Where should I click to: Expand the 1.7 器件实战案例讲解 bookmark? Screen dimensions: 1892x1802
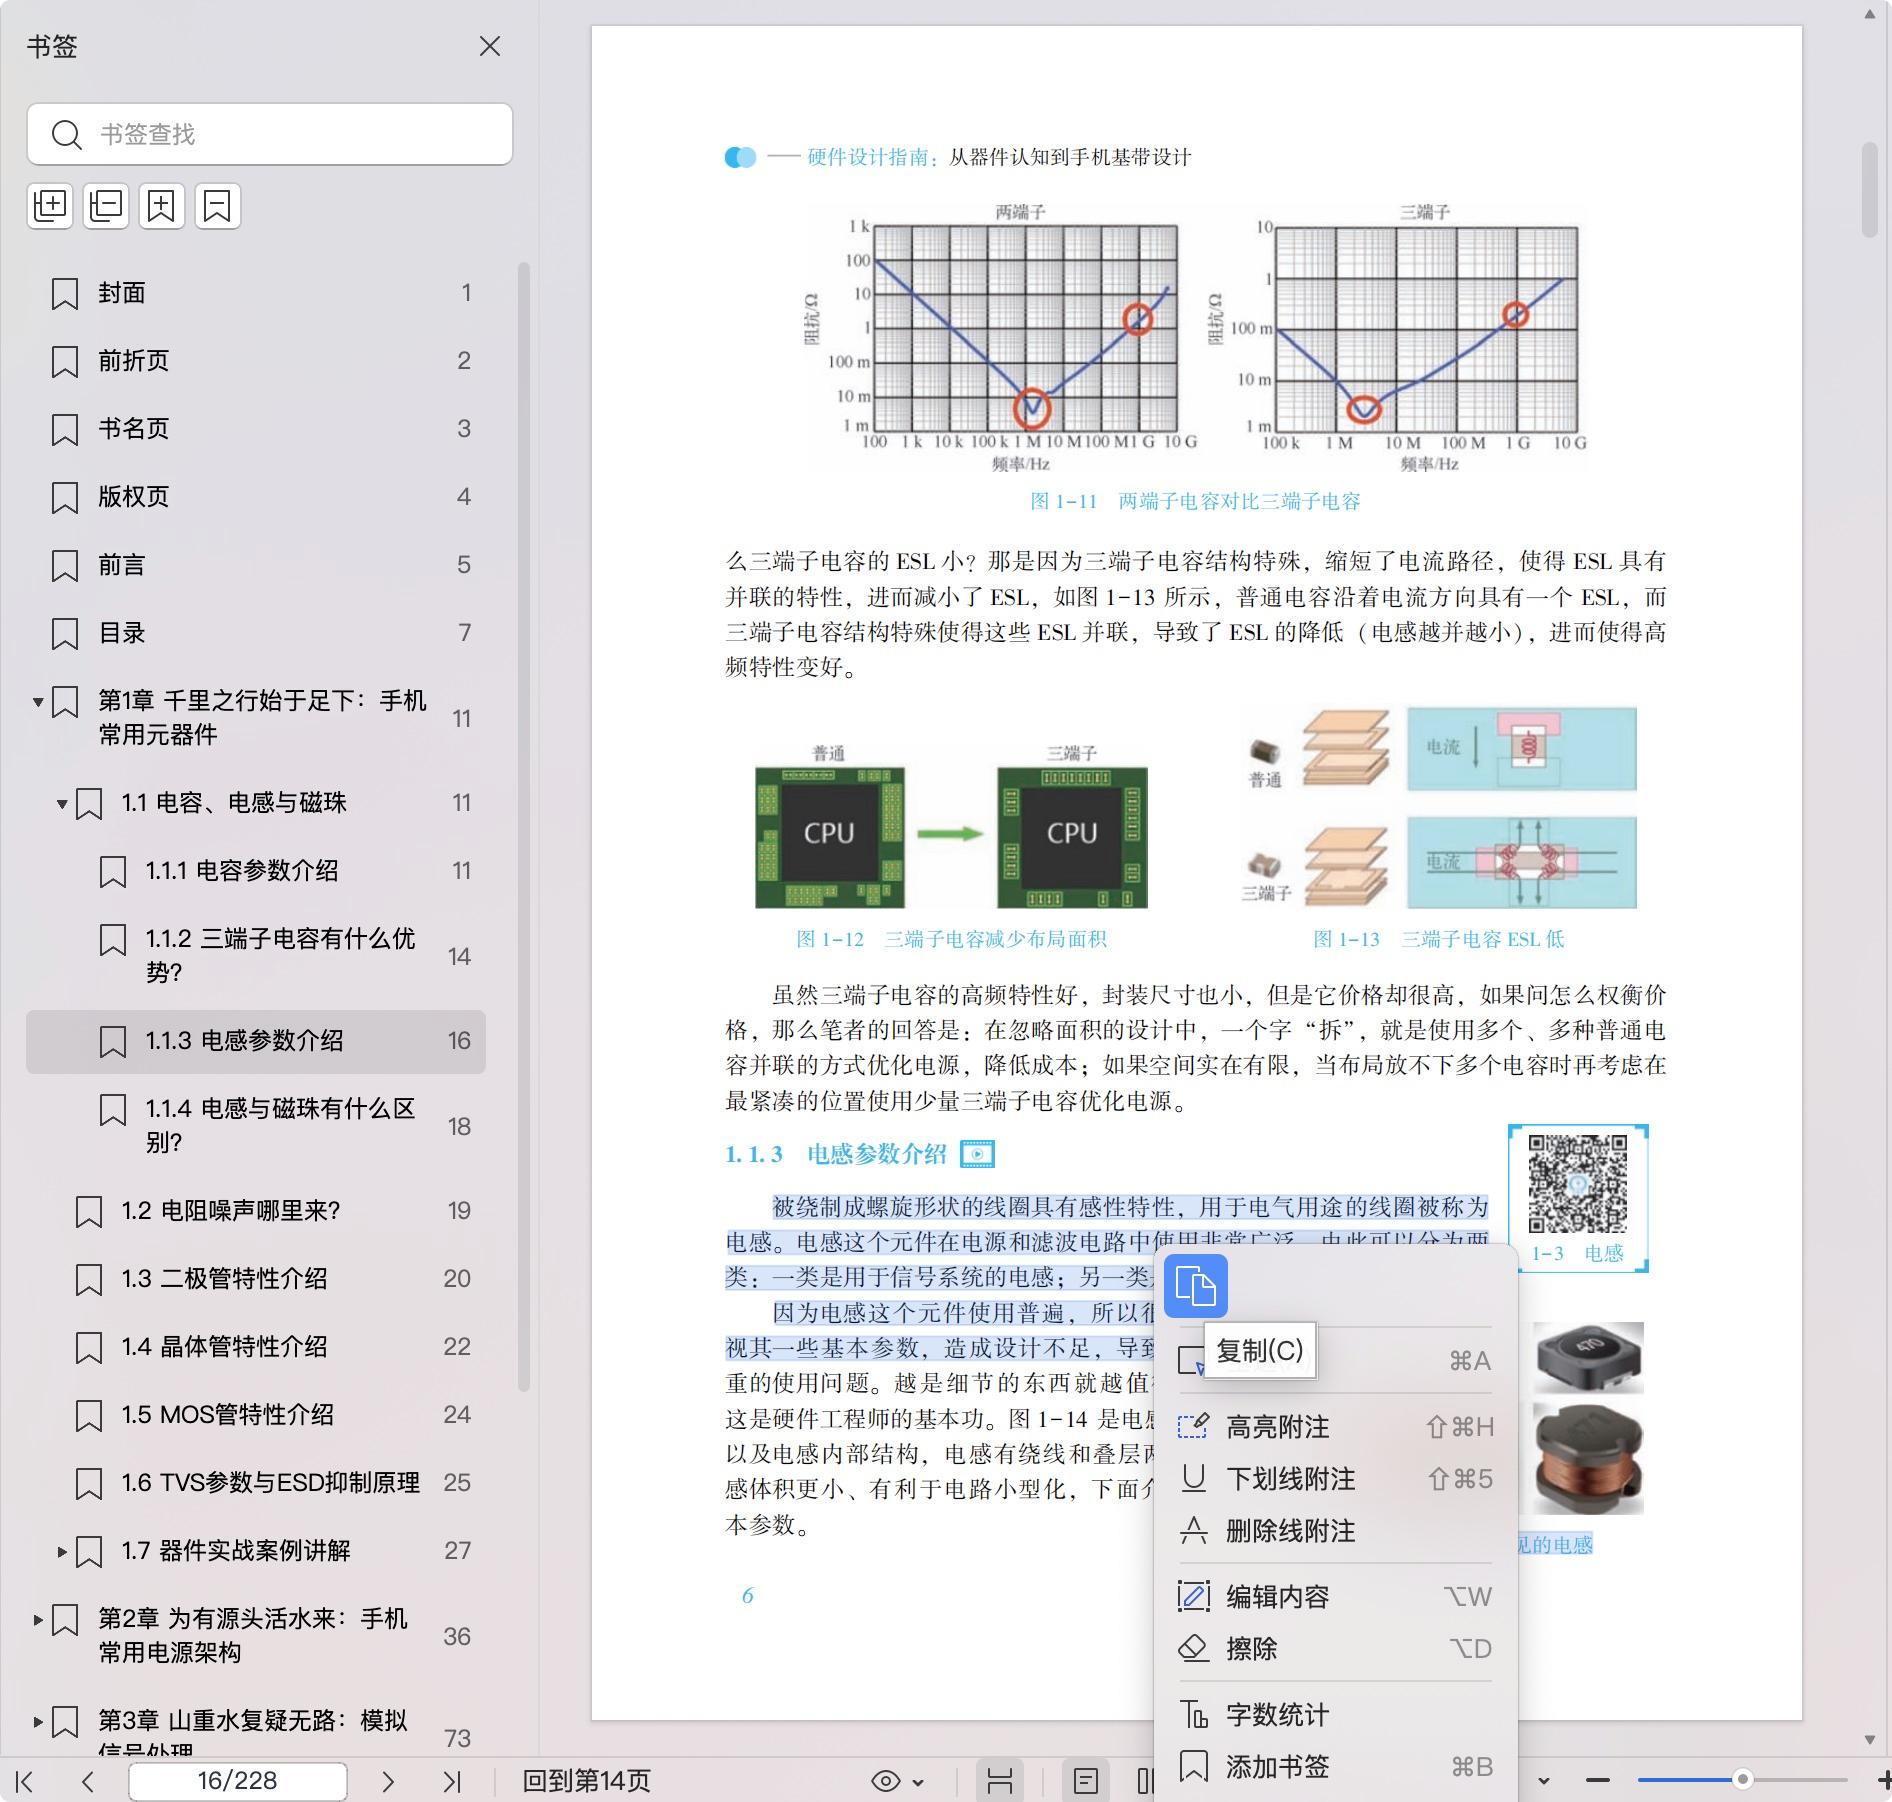click(62, 1552)
